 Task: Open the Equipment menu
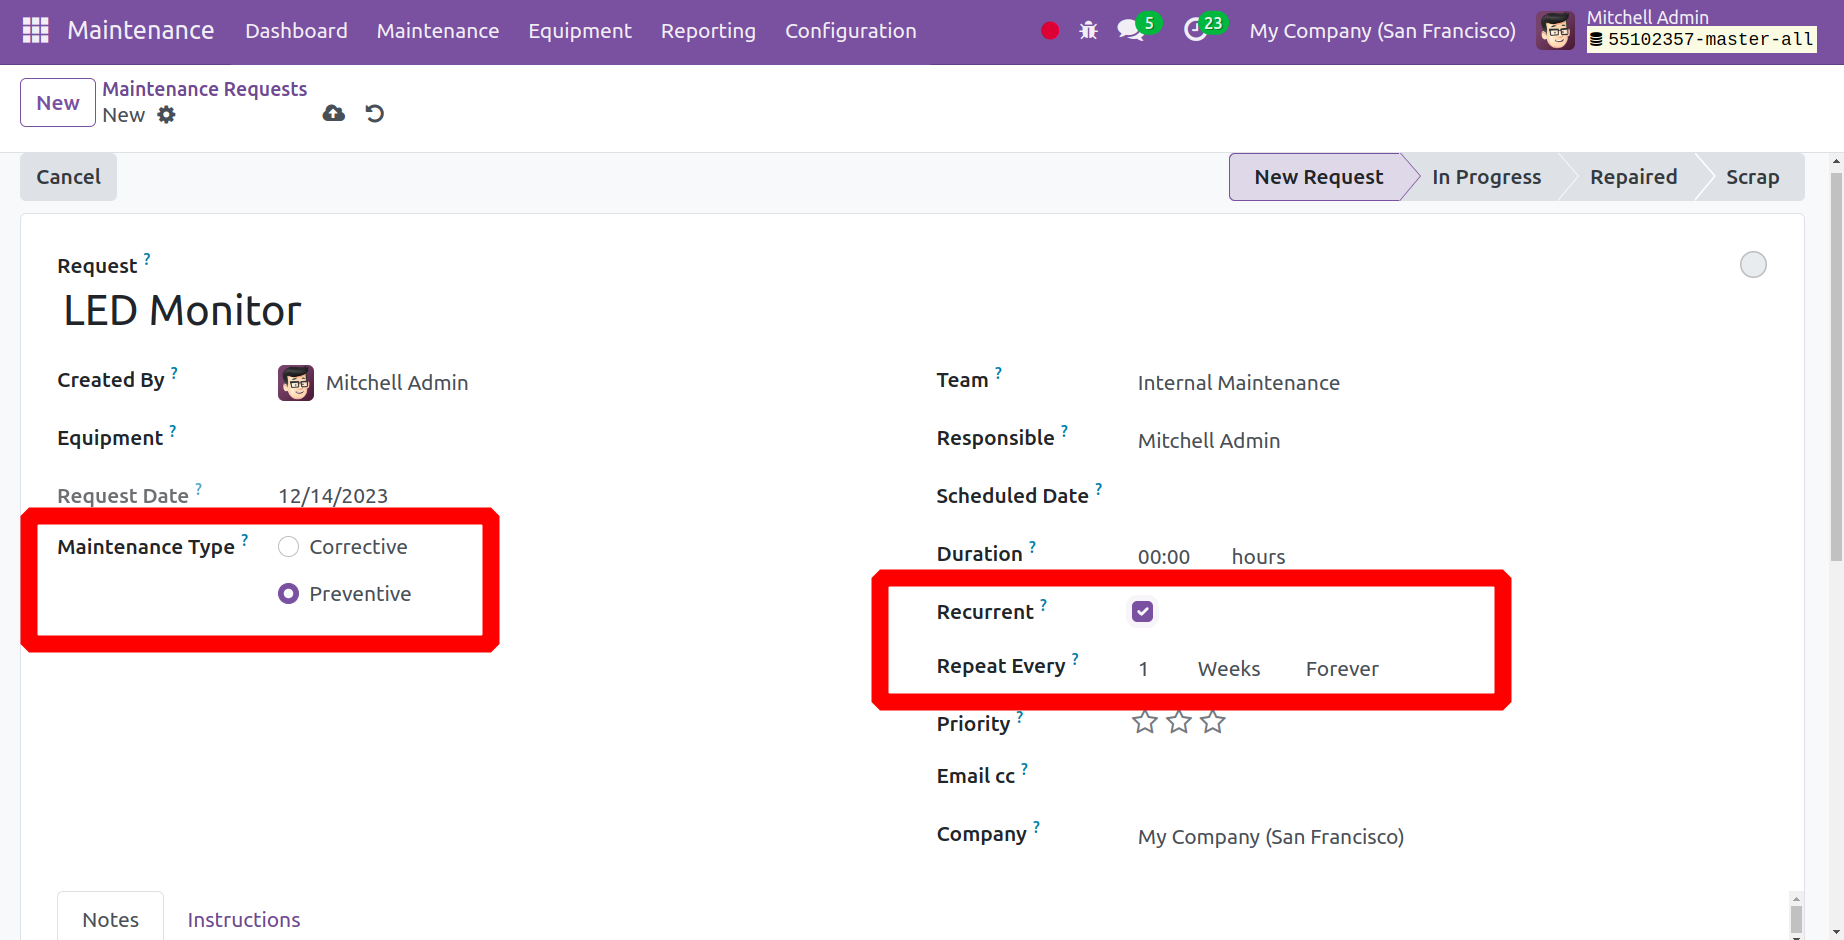coord(580,31)
